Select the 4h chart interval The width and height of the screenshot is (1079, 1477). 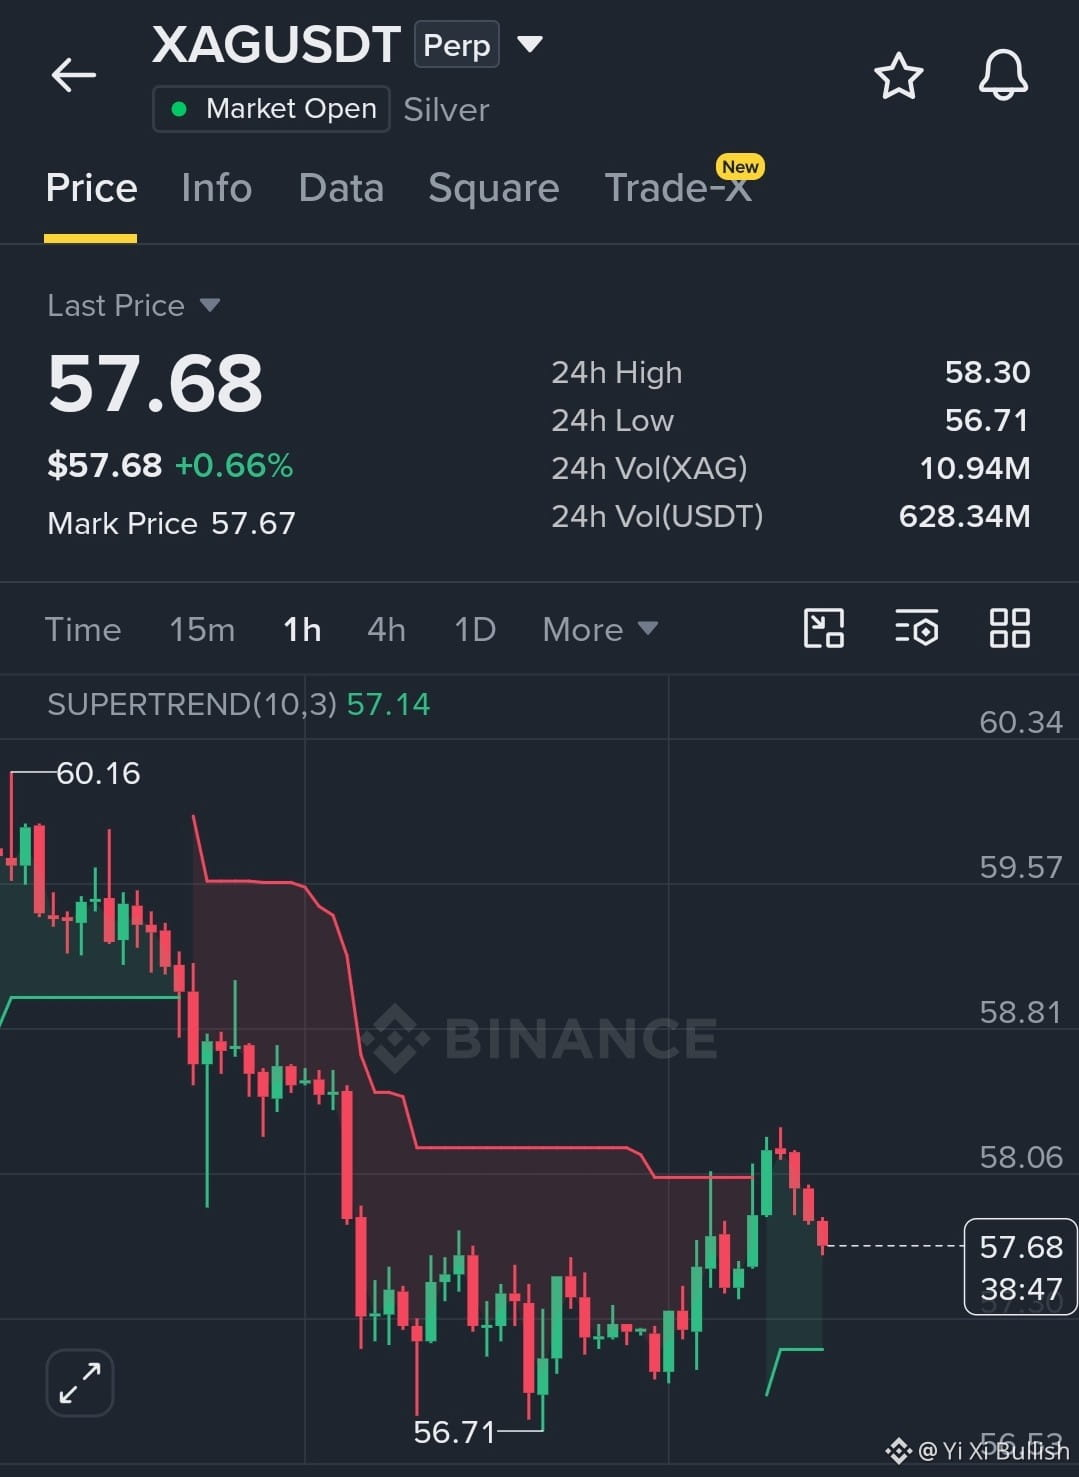pos(386,629)
